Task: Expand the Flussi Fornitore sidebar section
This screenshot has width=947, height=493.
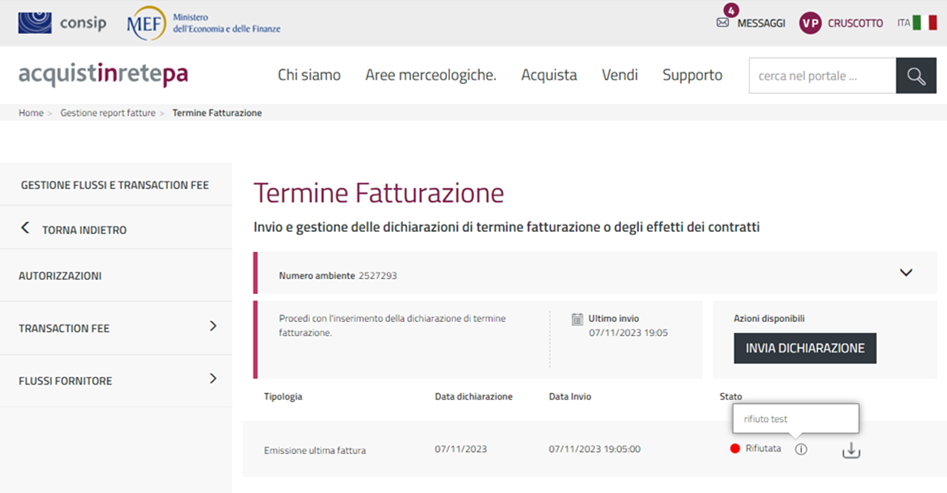Action: point(213,379)
